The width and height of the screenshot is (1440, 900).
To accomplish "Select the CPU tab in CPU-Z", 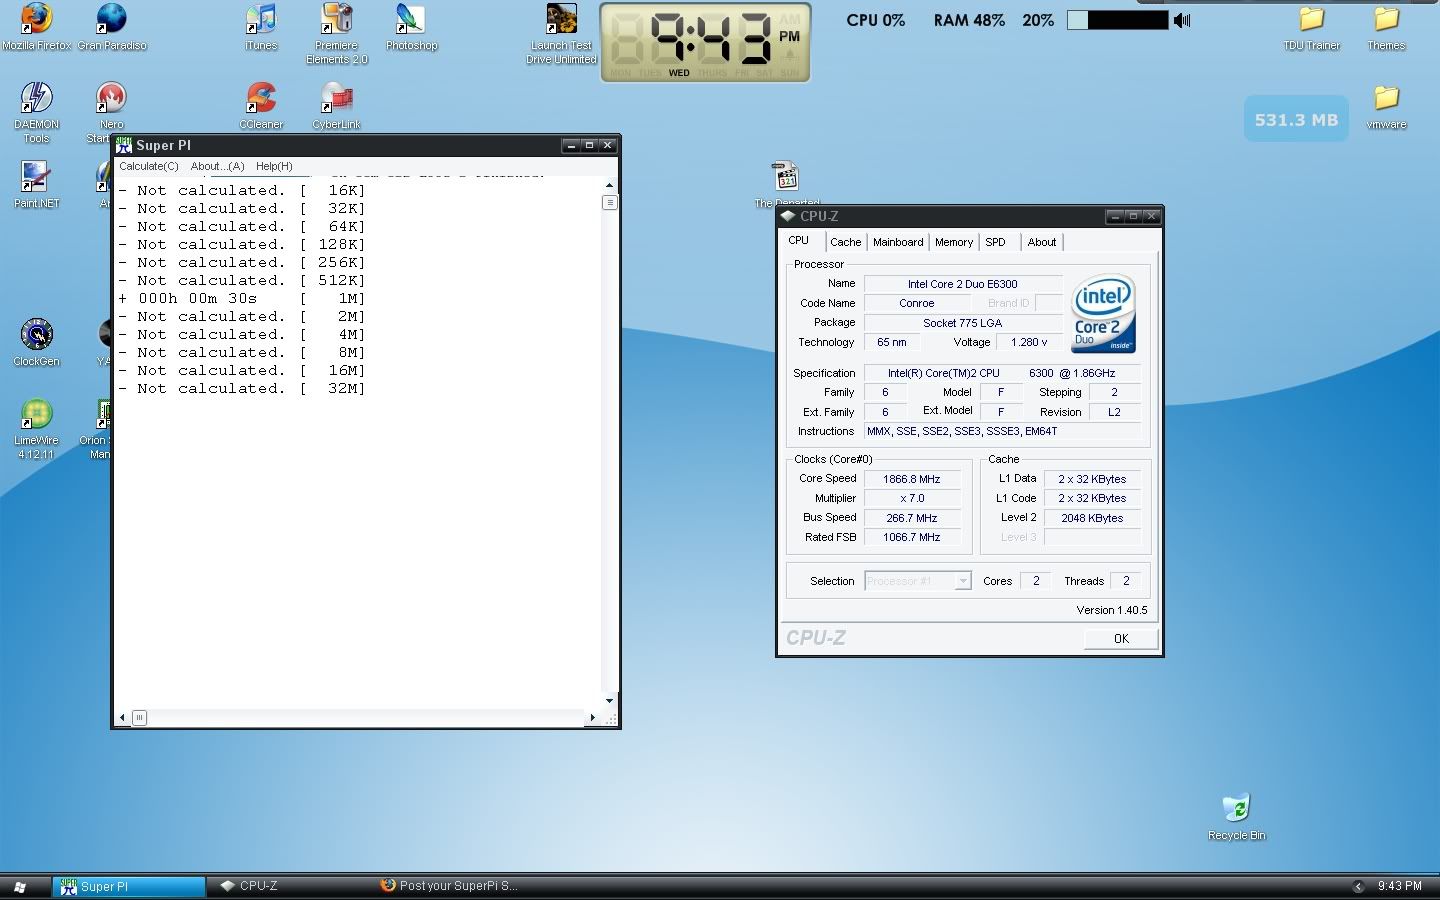I will tap(799, 240).
